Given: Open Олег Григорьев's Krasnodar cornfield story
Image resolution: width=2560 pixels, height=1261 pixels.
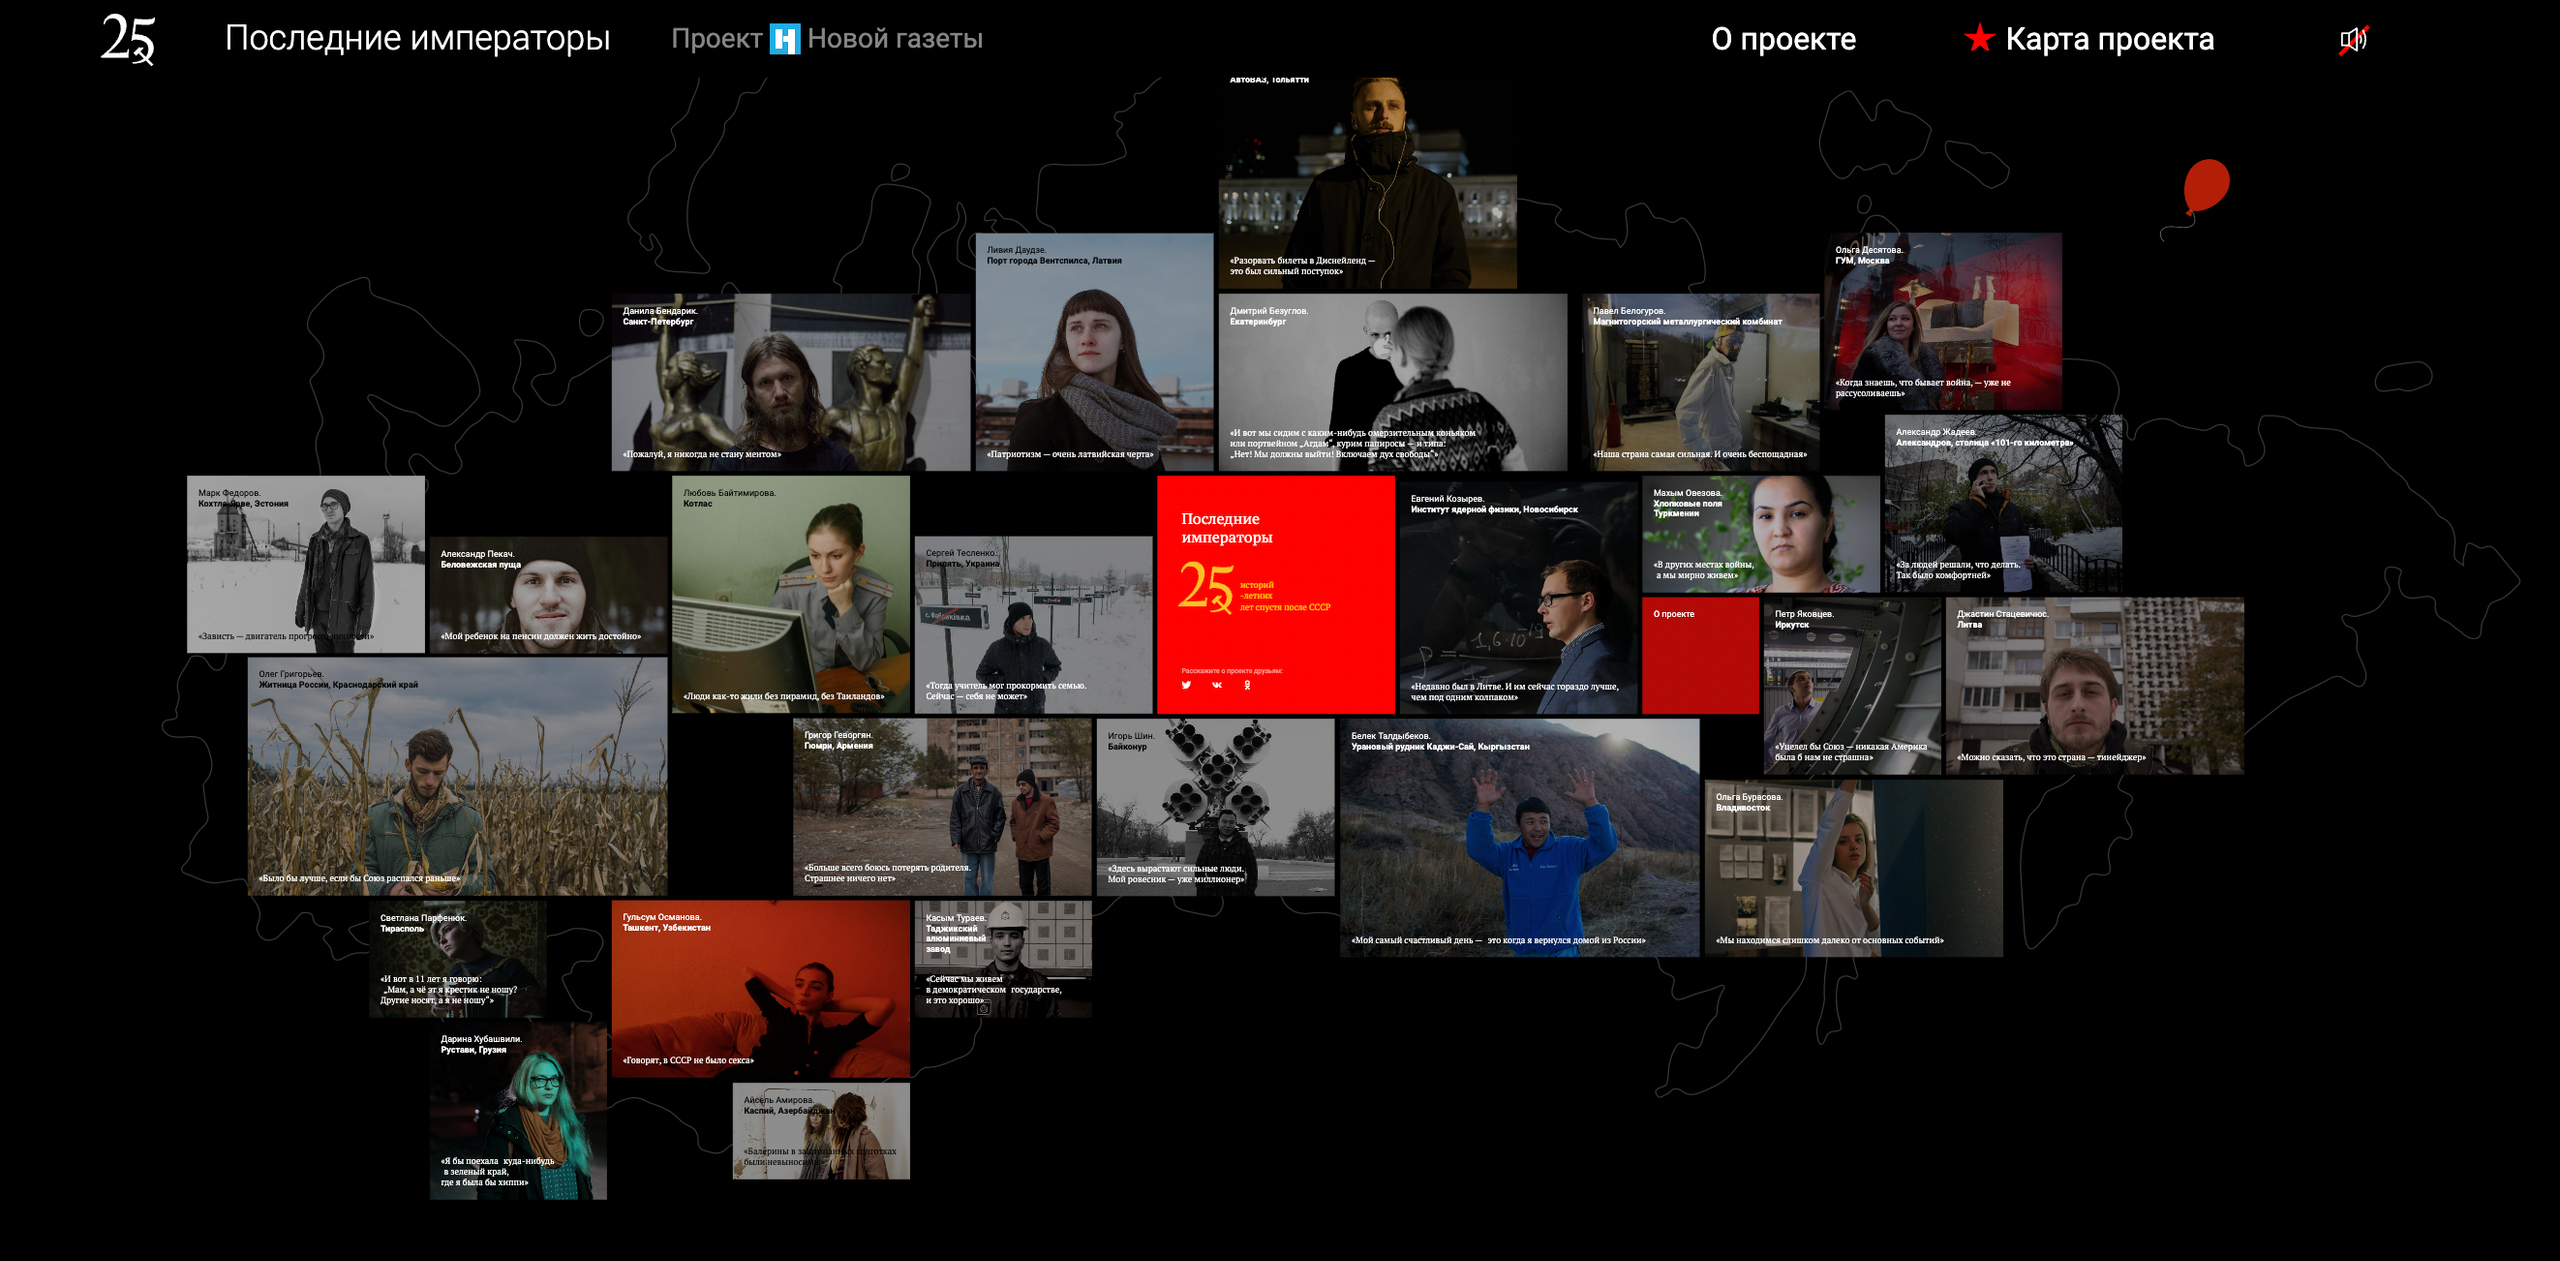Looking at the screenshot, I should point(457,775).
